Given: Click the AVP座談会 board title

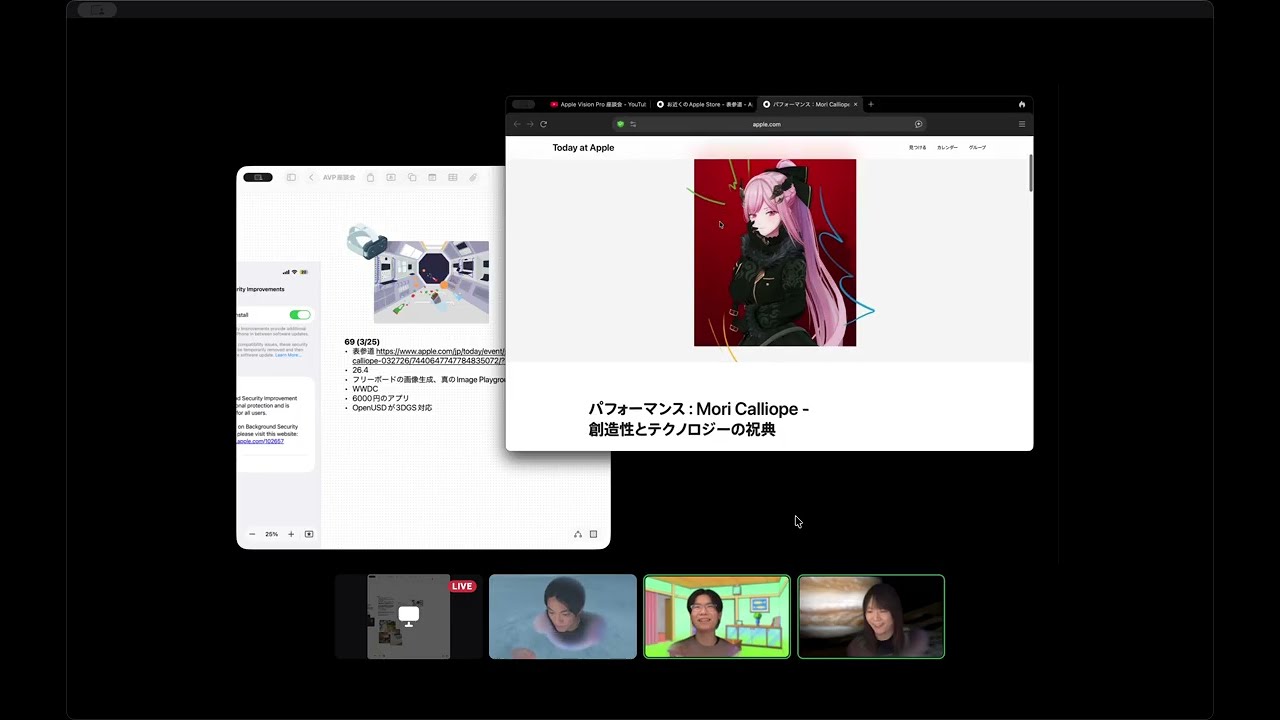Looking at the screenshot, I should 339,177.
